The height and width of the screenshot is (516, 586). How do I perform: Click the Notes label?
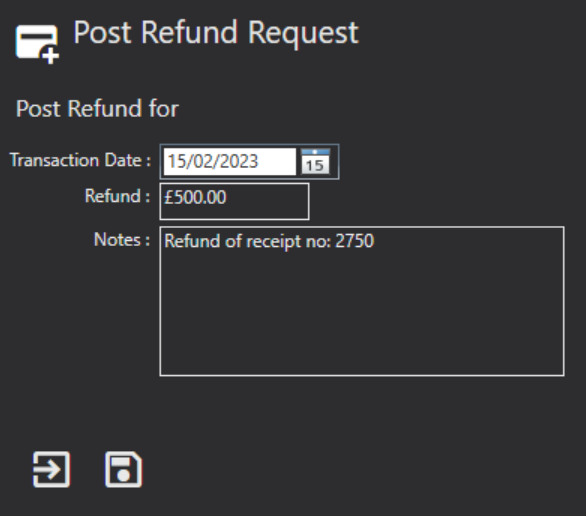122,240
